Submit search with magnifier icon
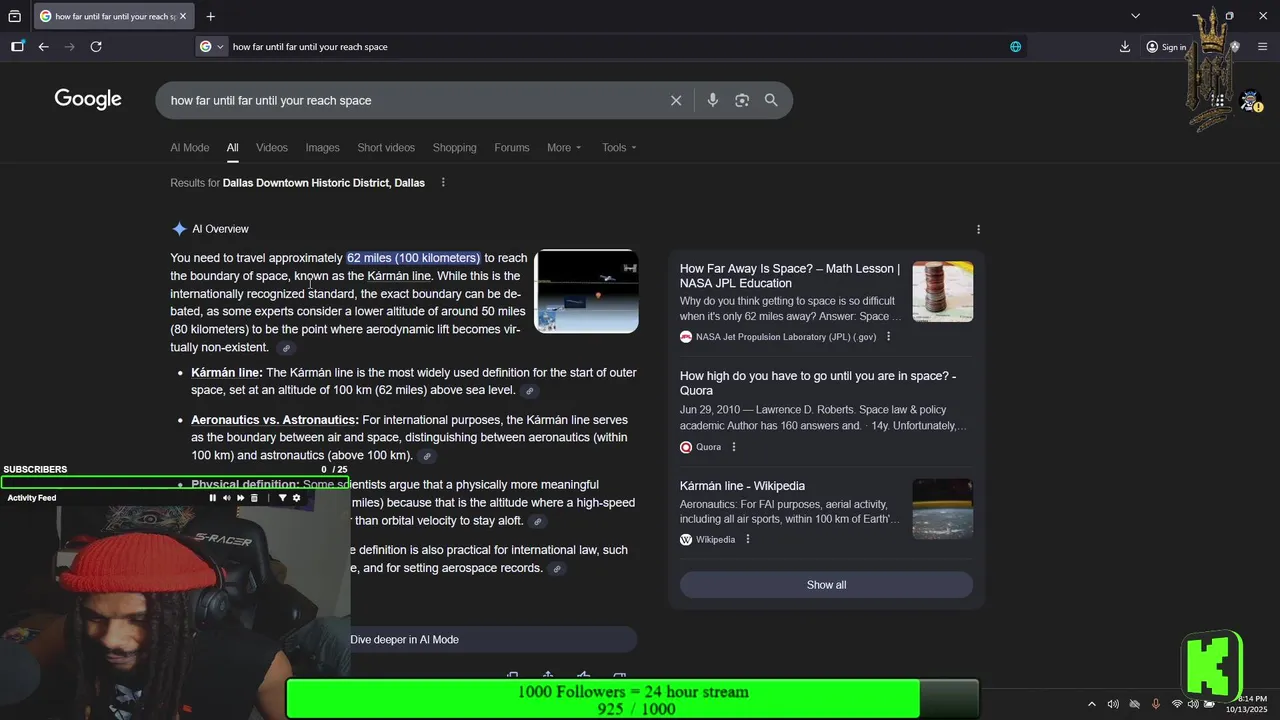The image size is (1280, 720). click(x=771, y=100)
